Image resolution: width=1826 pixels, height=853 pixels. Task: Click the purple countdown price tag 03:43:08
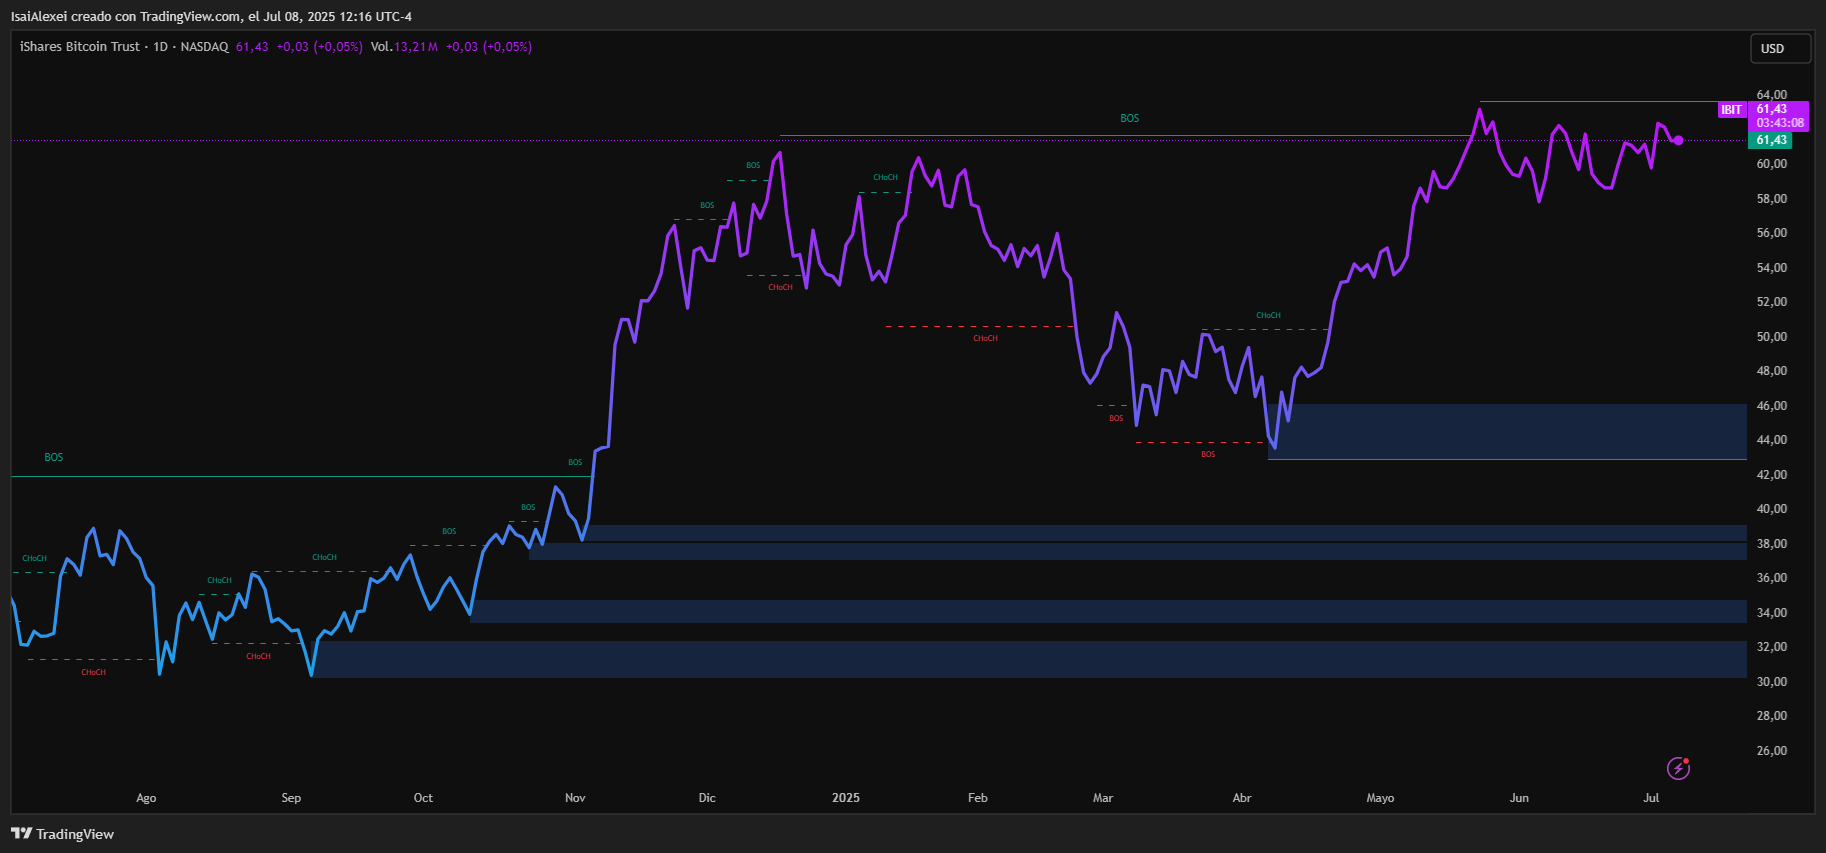pyautogui.click(x=1780, y=123)
